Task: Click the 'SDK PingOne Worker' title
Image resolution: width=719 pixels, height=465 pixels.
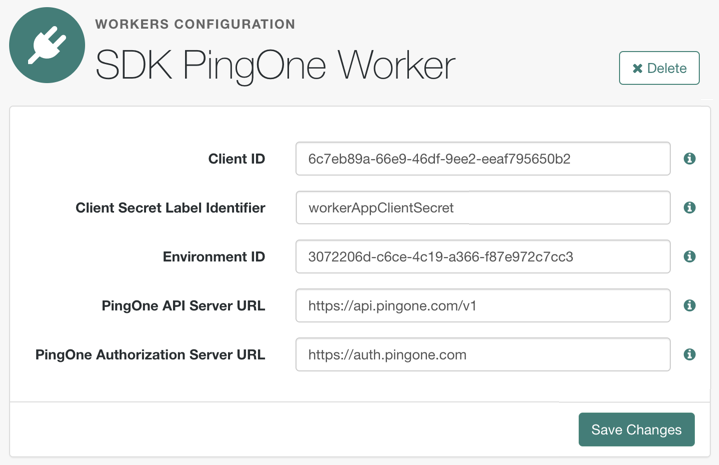Action: 275,66
